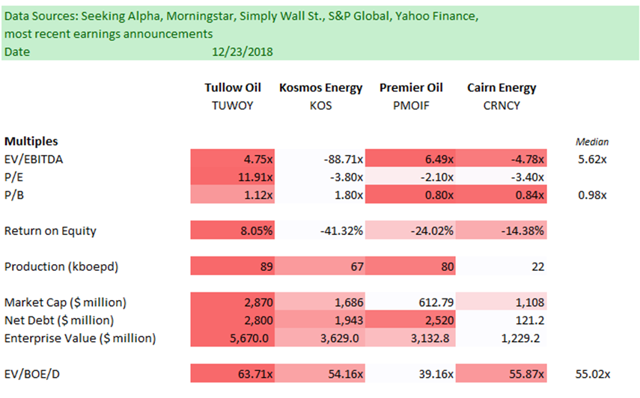Click the Kosmos Energy column header
The width and height of the screenshot is (640, 398).
pyautogui.click(x=321, y=88)
